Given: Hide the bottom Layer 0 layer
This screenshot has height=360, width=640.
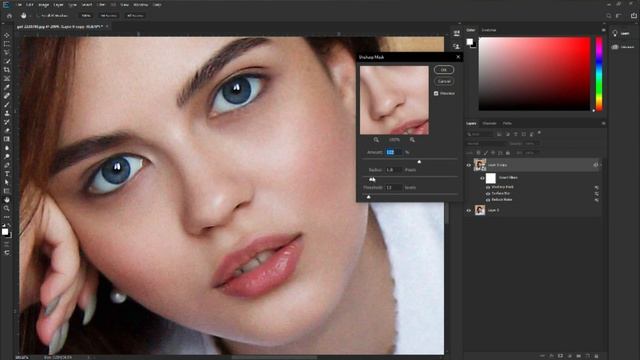Looking at the screenshot, I should [469, 211].
